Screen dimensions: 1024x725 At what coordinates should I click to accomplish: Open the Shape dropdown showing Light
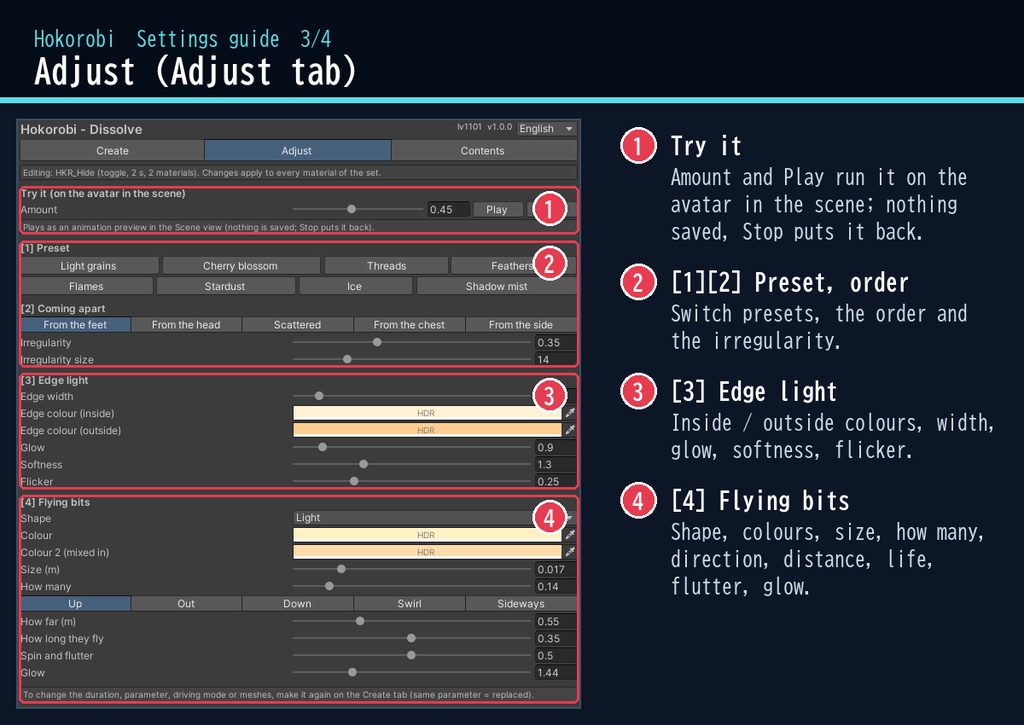pyautogui.click(x=434, y=517)
